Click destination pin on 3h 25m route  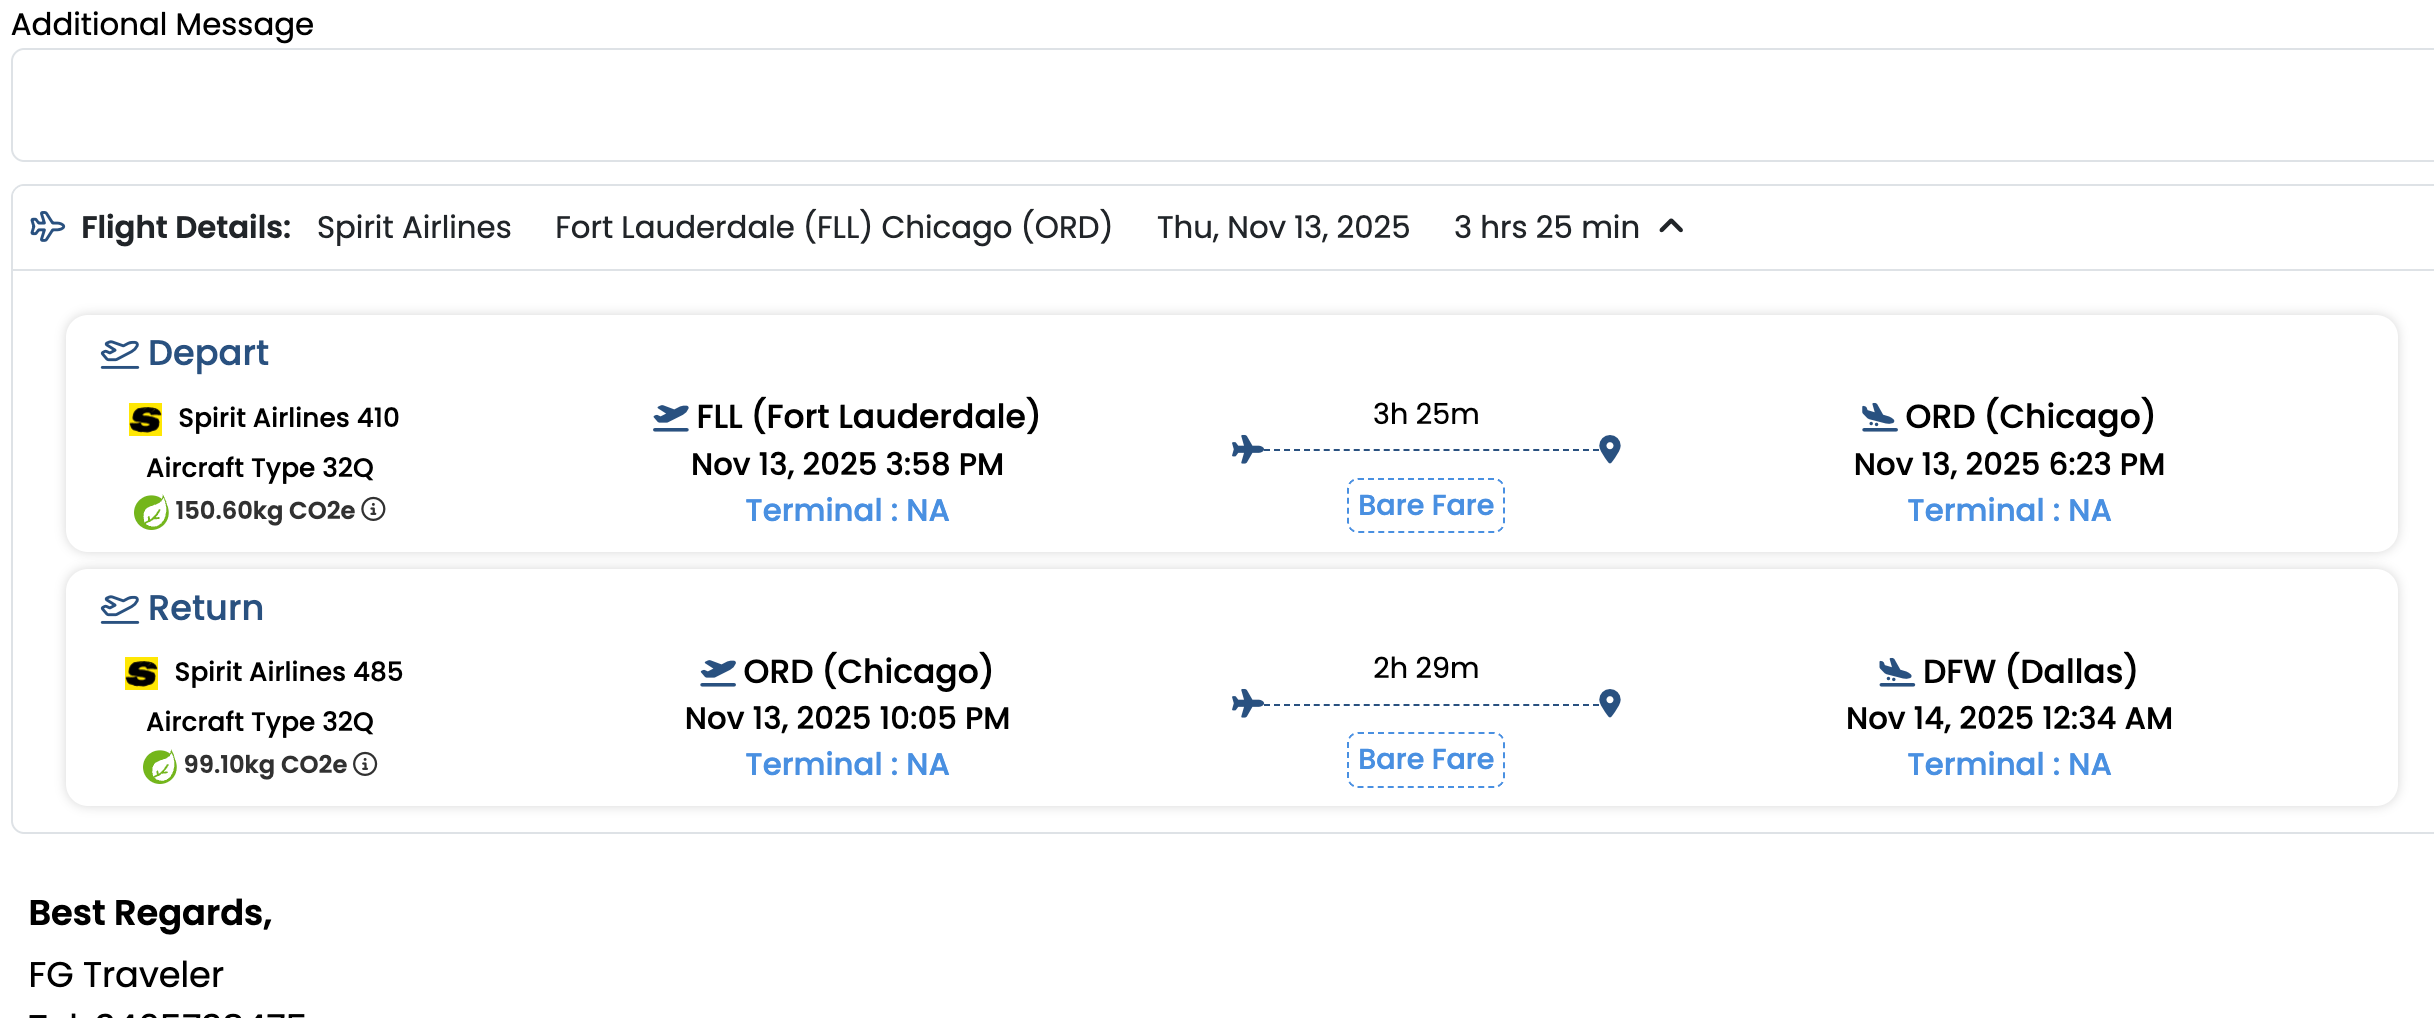pyautogui.click(x=1610, y=449)
